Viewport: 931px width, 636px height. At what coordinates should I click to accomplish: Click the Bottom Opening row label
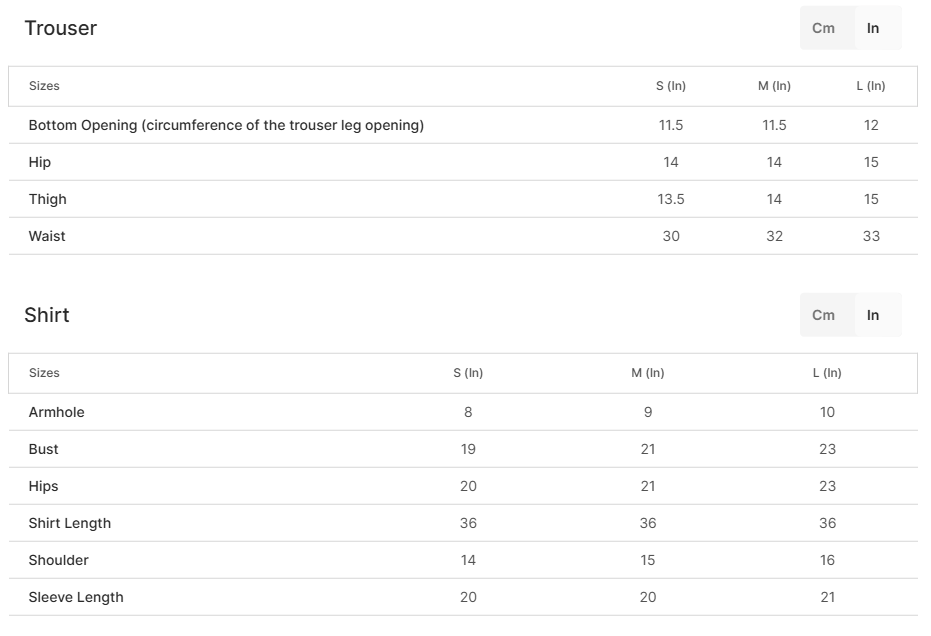point(226,125)
